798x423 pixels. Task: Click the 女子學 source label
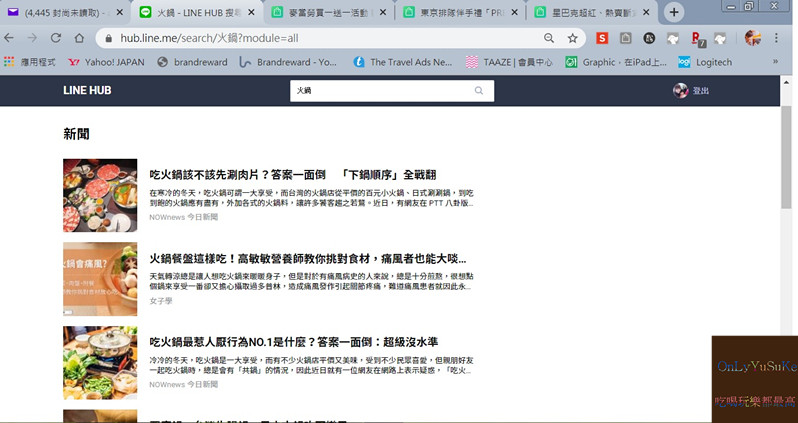161,301
